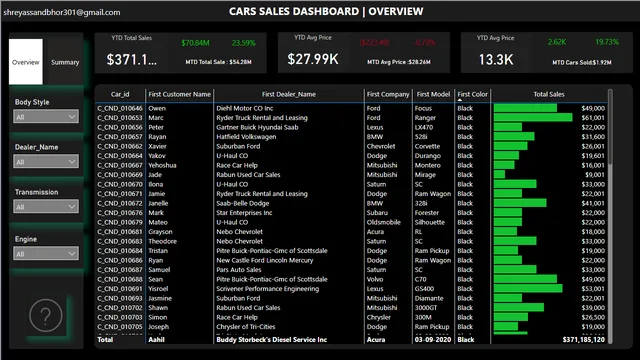Click company Chrysler cell
640x360 pixels.
tap(378, 317)
